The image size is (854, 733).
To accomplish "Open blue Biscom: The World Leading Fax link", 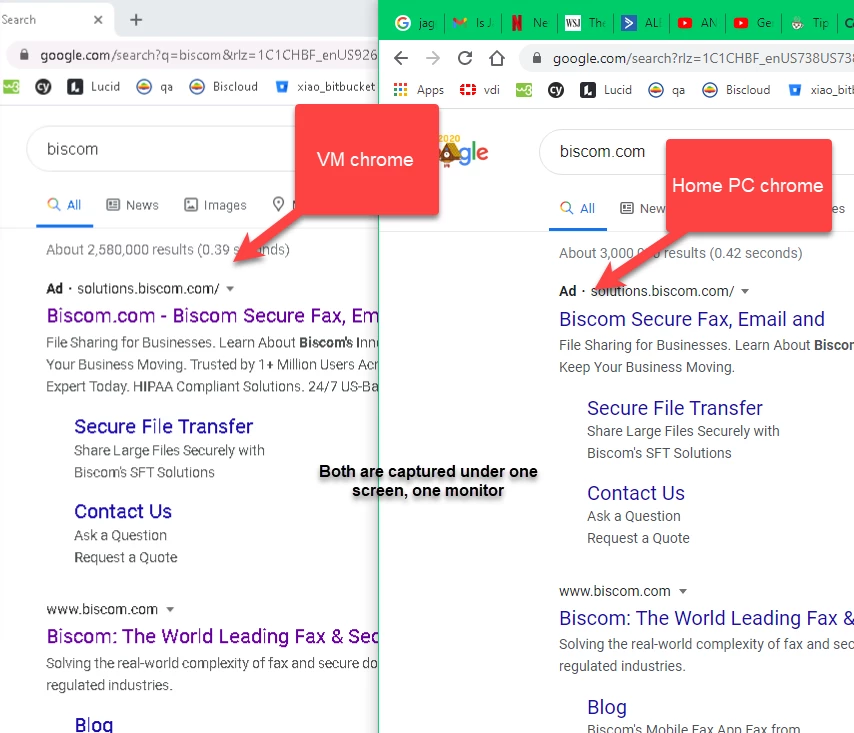I will coord(706,618).
